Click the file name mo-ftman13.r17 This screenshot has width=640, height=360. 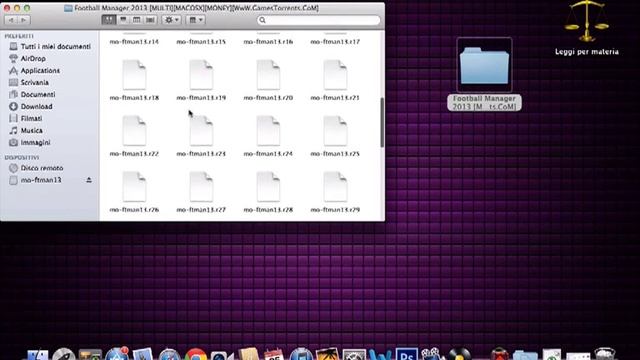tap(335, 42)
